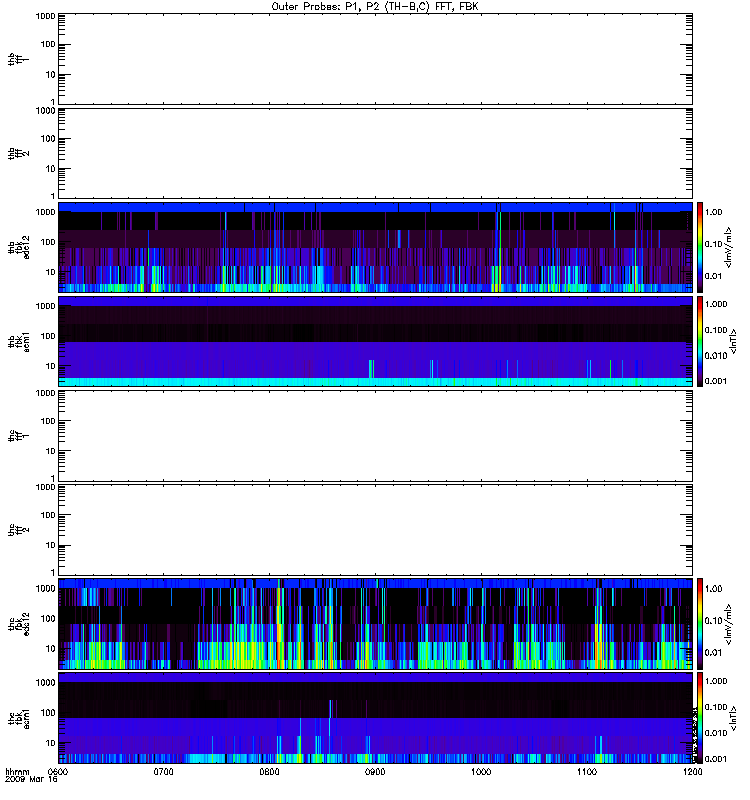The image size is (750, 800).
Task: Select the thb fbk edc12 spectrogram panel
Action: 375,247
